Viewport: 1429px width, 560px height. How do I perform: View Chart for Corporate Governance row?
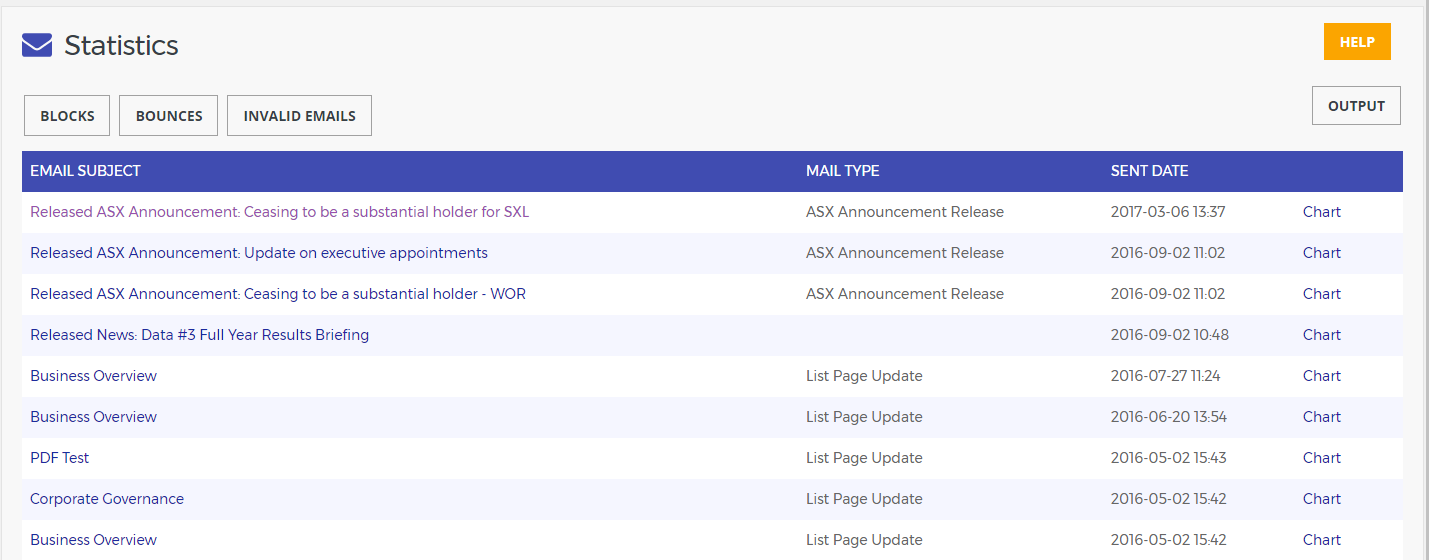pos(1321,499)
